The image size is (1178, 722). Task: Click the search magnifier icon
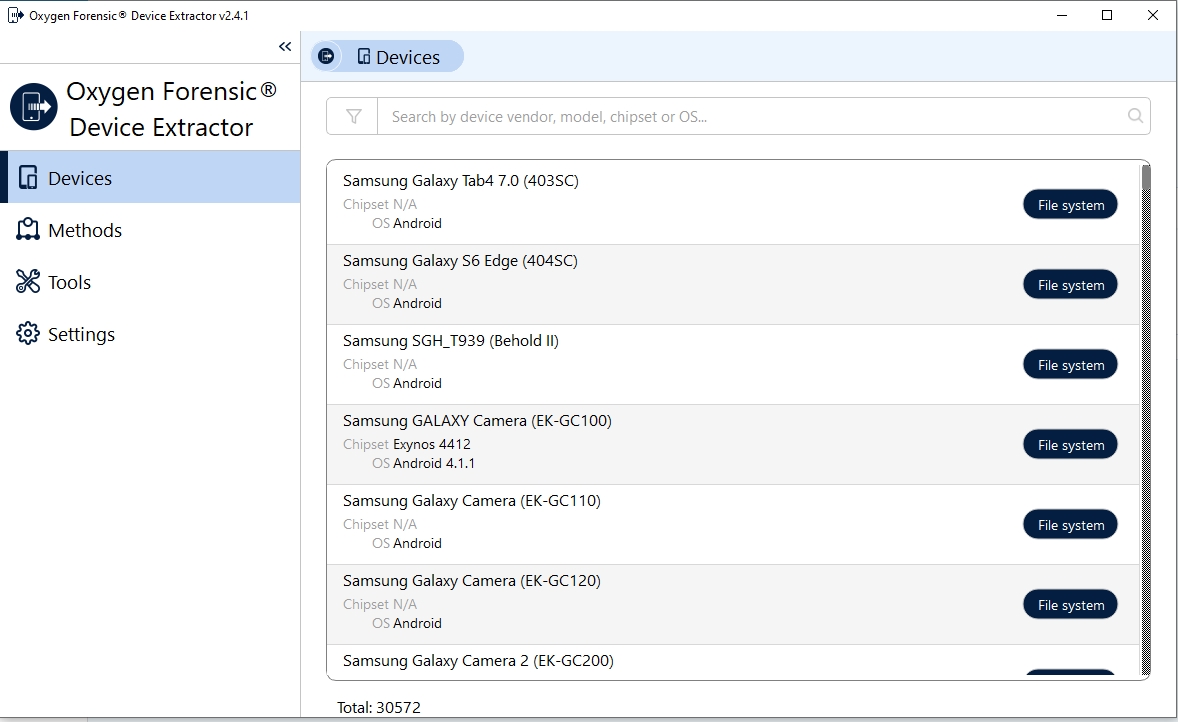(x=1135, y=116)
